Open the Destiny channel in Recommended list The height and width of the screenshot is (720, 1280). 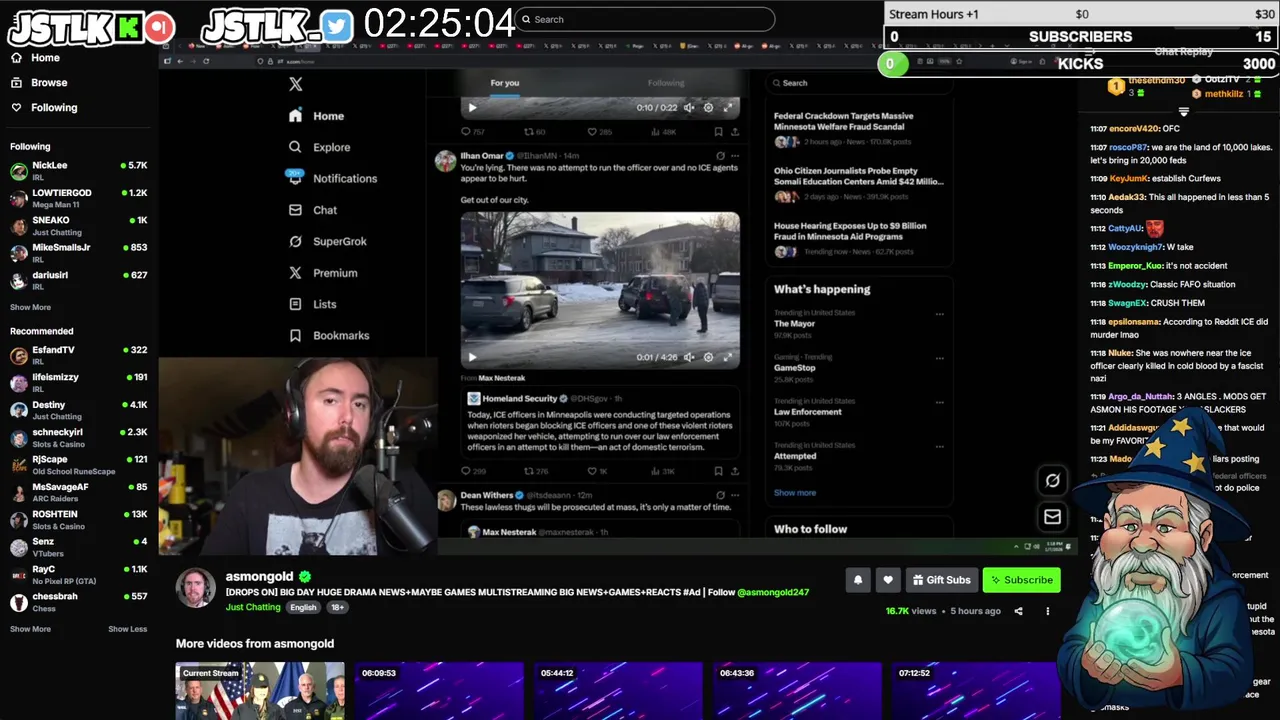pyautogui.click(x=78, y=410)
